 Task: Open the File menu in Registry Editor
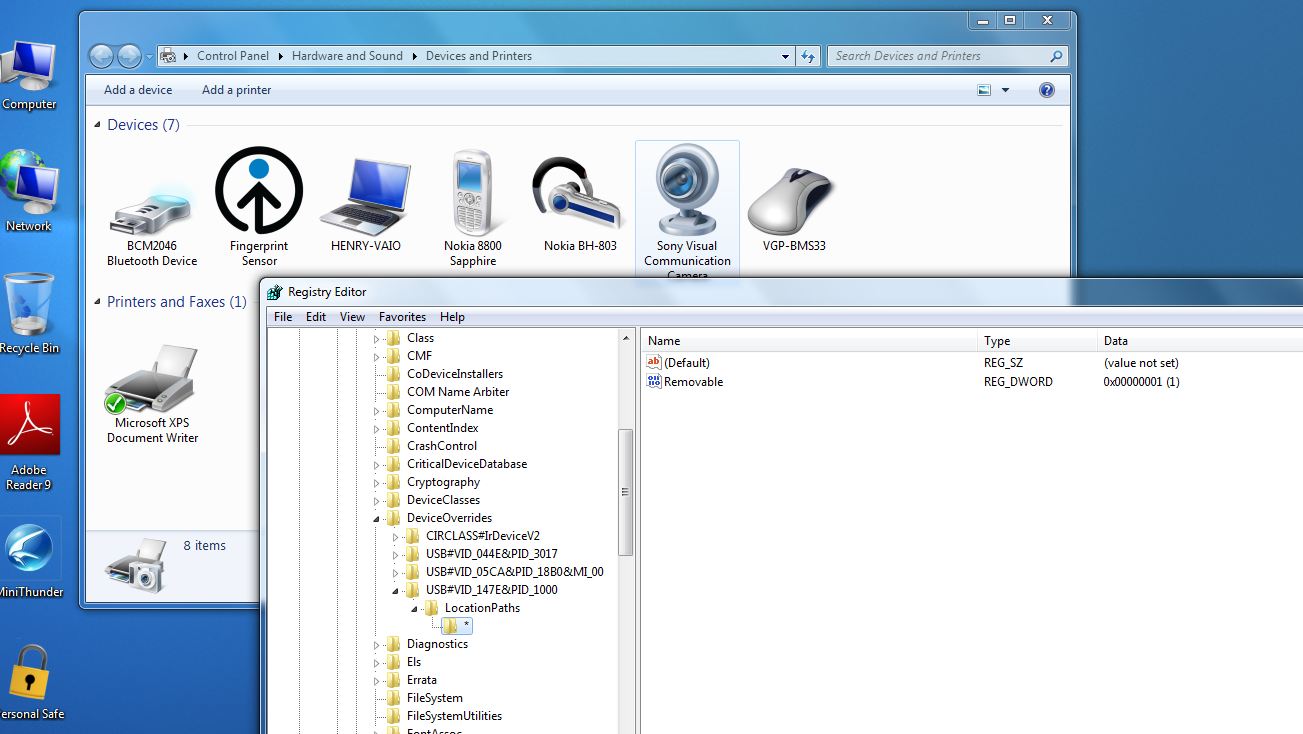point(283,317)
